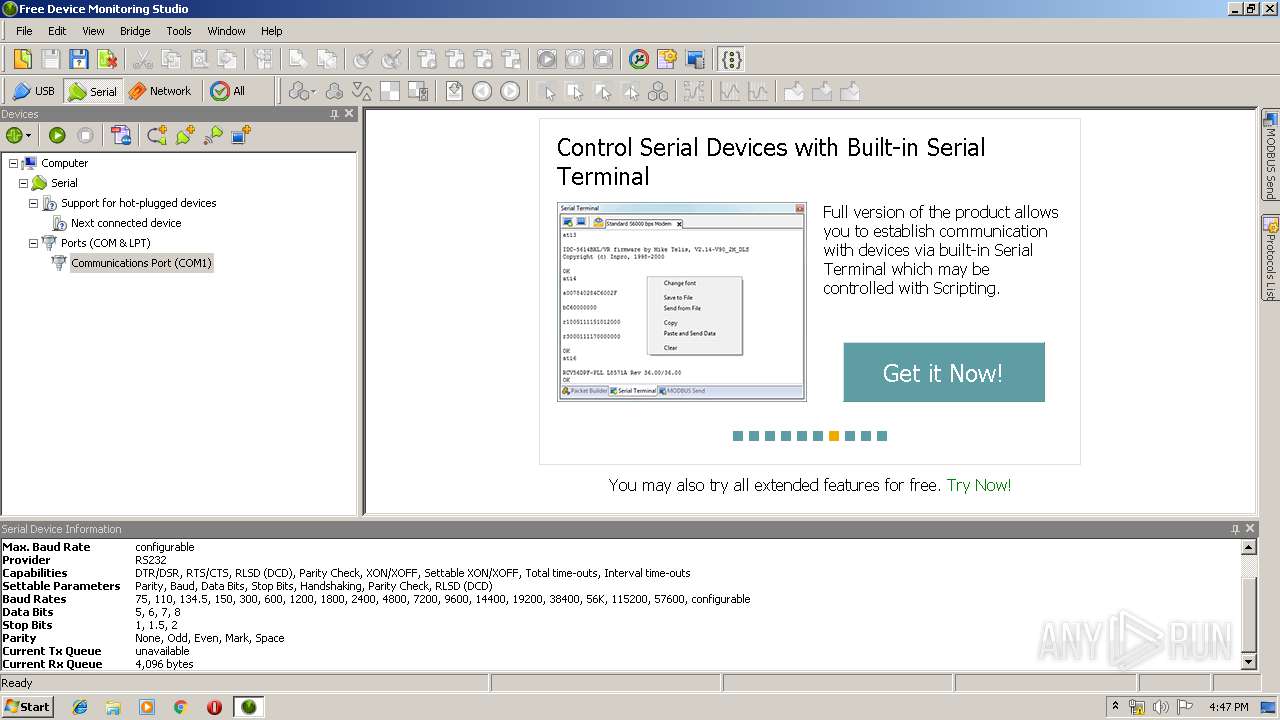Click the scissors cut icon
The width and height of the screenshot is (1280, 720).
click(143, 59)
